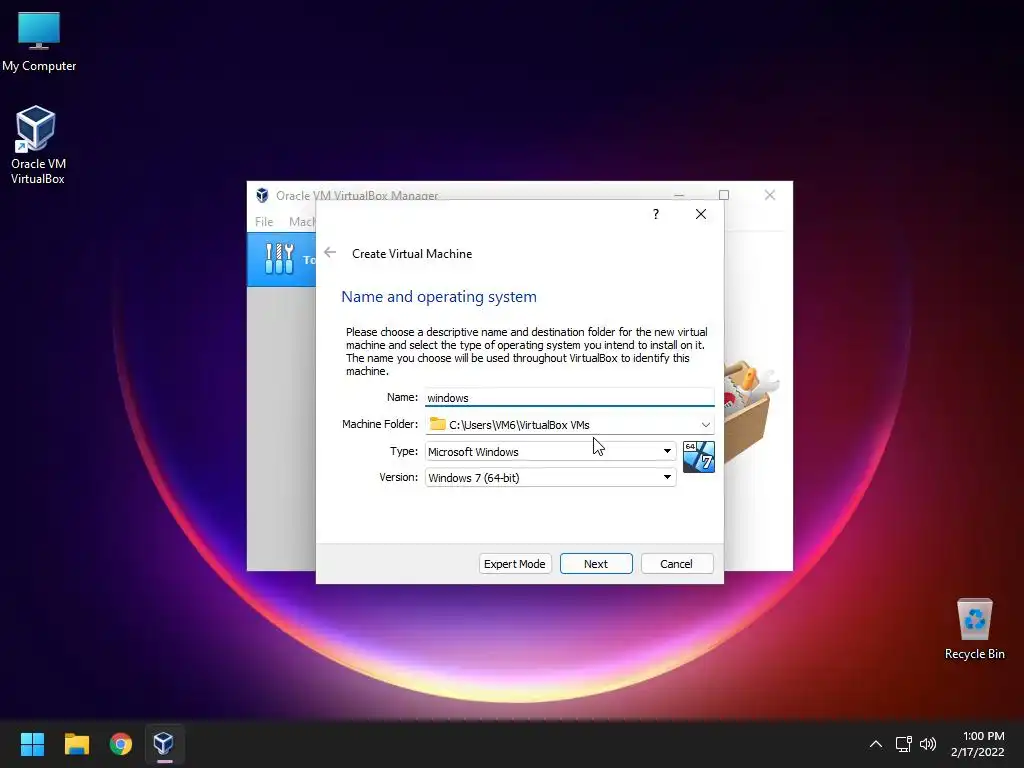Launch Google Chrome from the taskbar
This screenshot has width=1024, height=768.
(x=120, y=743)
